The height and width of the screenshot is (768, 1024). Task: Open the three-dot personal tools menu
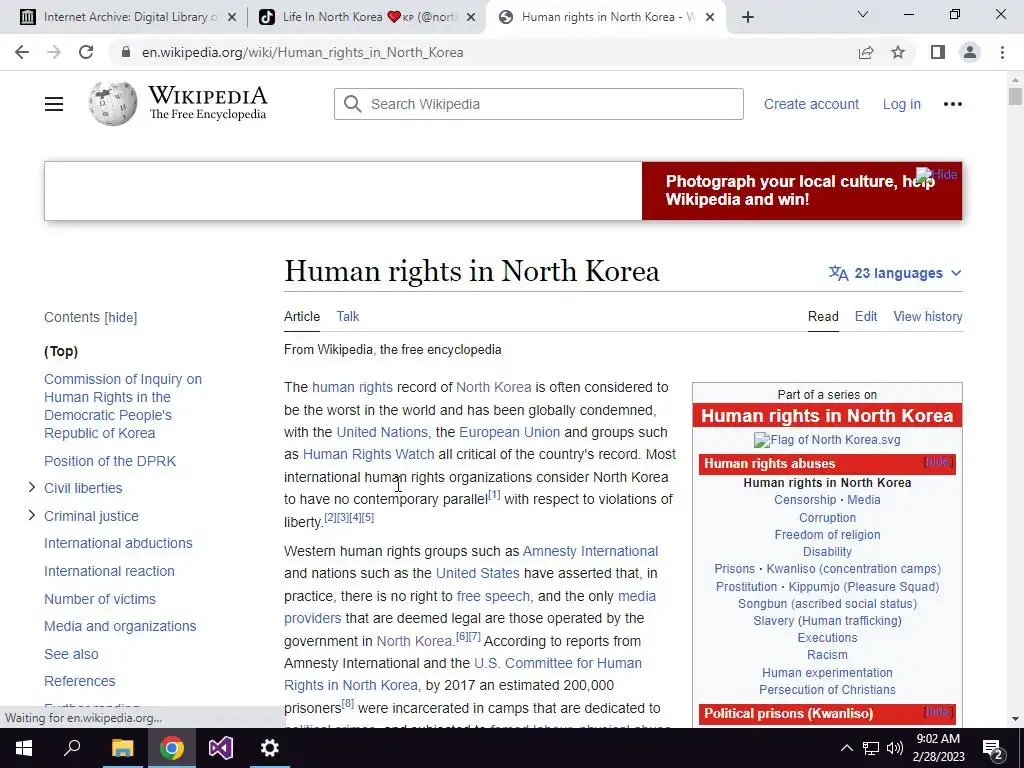[x=952, y=104]
